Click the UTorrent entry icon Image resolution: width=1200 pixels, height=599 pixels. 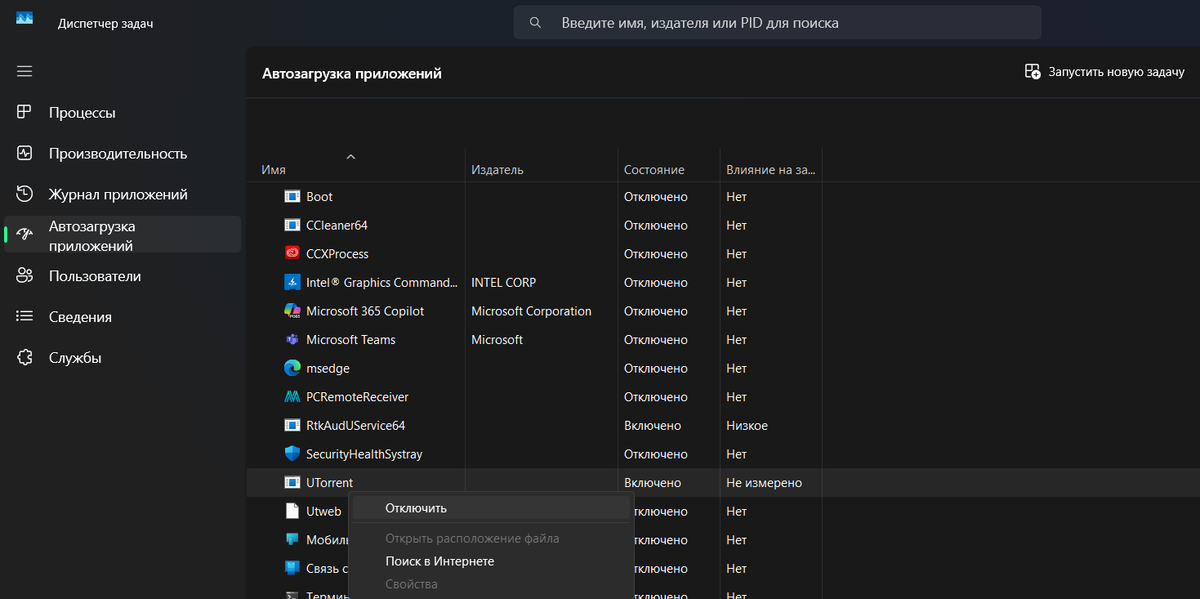tap(292, 483)
